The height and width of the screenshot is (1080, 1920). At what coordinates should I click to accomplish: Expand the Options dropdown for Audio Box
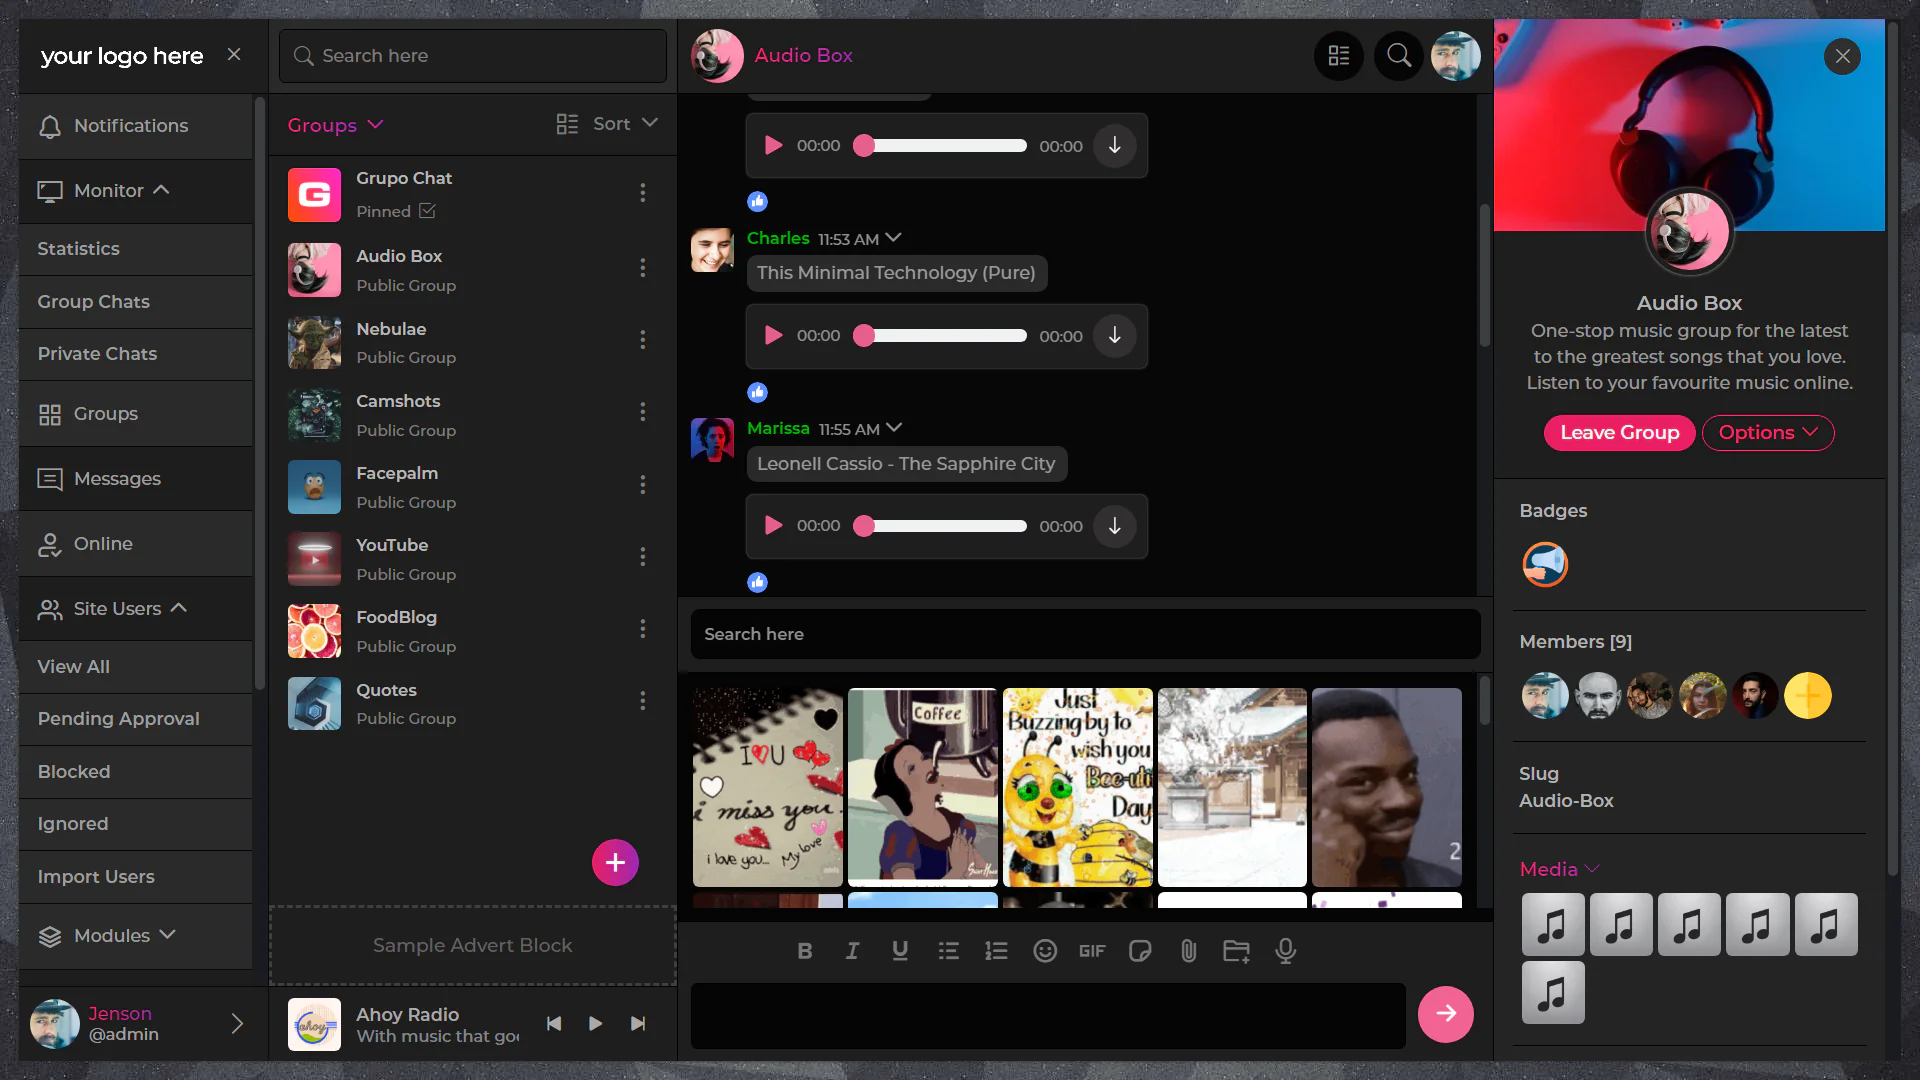pyautogui.click(x=1767, y=433)
